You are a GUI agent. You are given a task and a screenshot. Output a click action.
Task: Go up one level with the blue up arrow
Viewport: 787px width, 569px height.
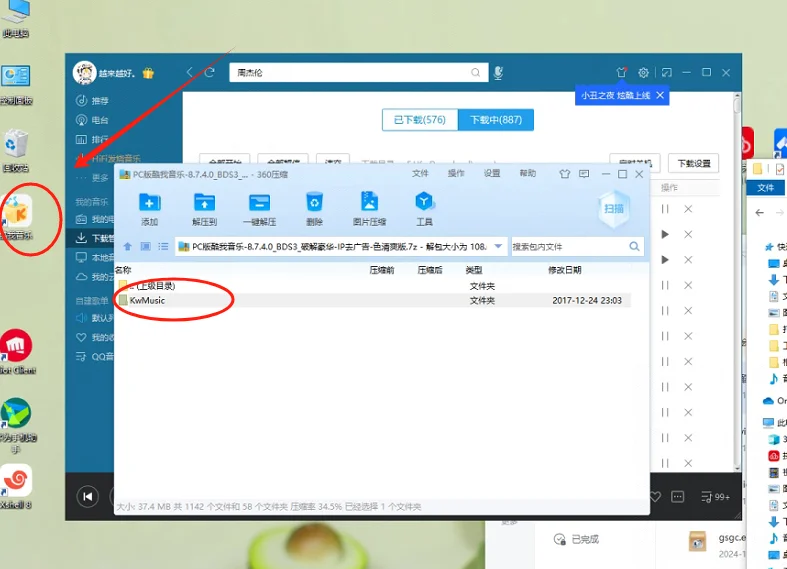127,246
